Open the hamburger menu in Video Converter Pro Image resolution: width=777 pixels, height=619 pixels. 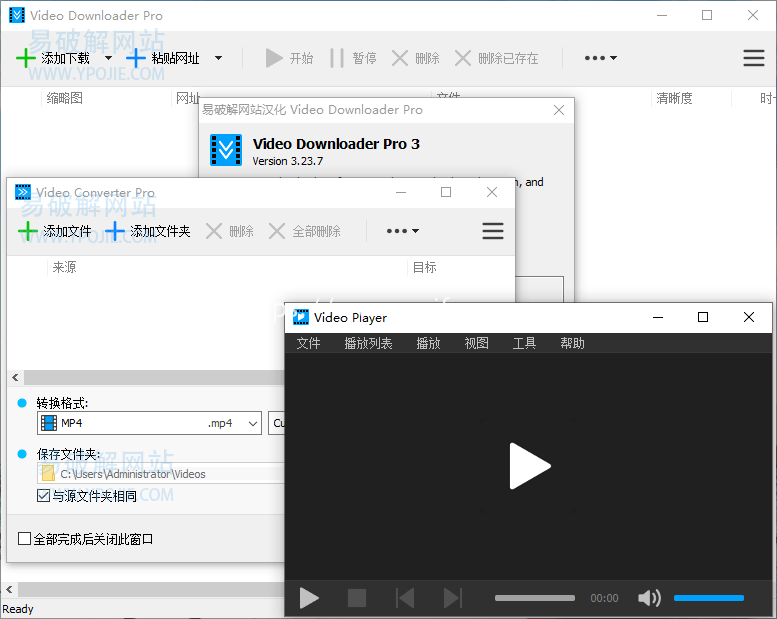[493, 231]
